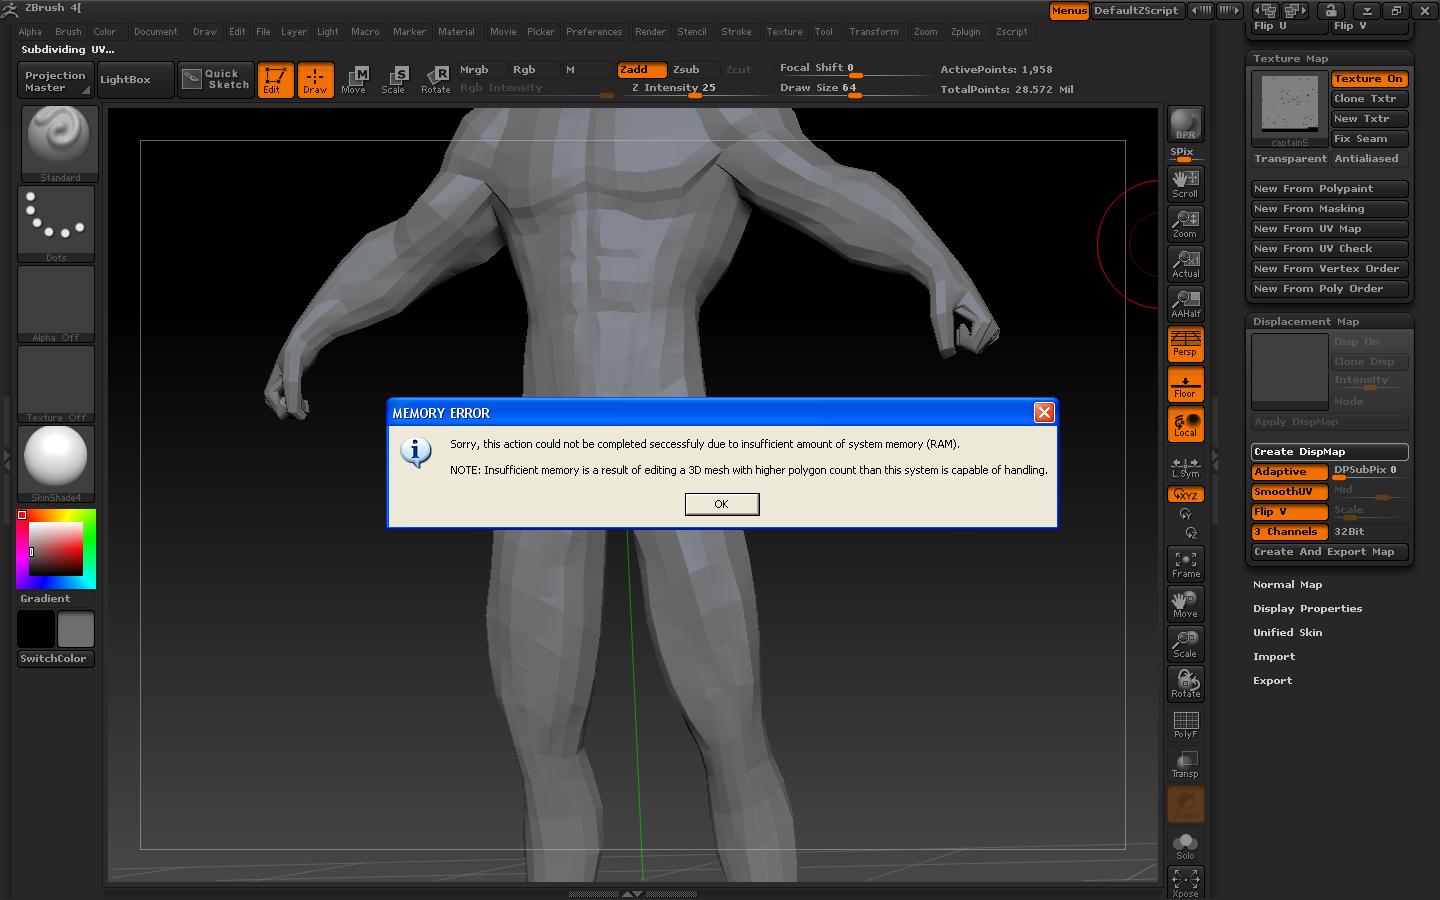The width and height of the screenshot is (1440, 900).
Task: Expand the Normal Map section
Action: tap(1288, 584)
